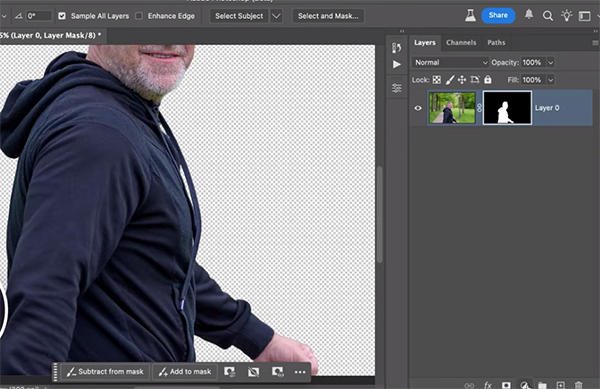
Task: Add a layer style with fx
Action: 488,385
